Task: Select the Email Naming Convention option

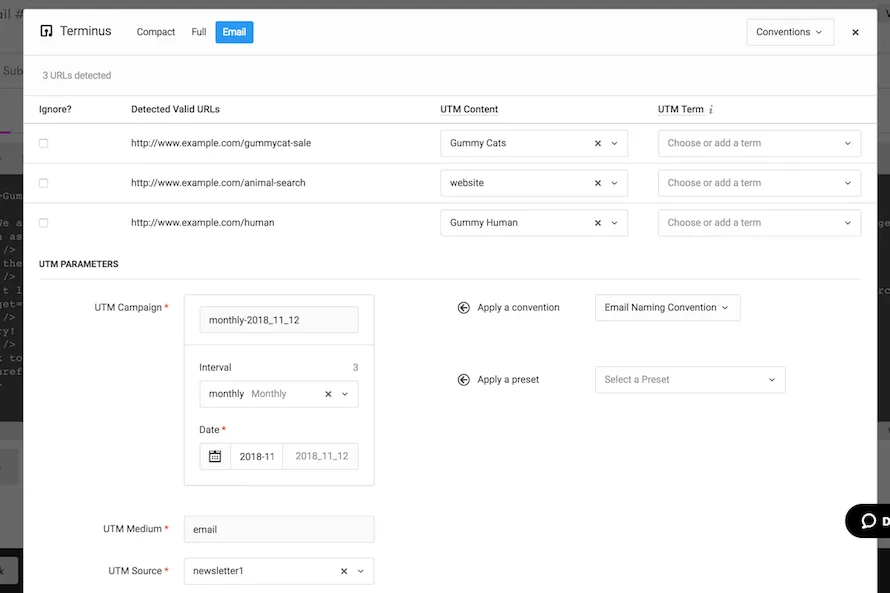Action: [667, 308]
